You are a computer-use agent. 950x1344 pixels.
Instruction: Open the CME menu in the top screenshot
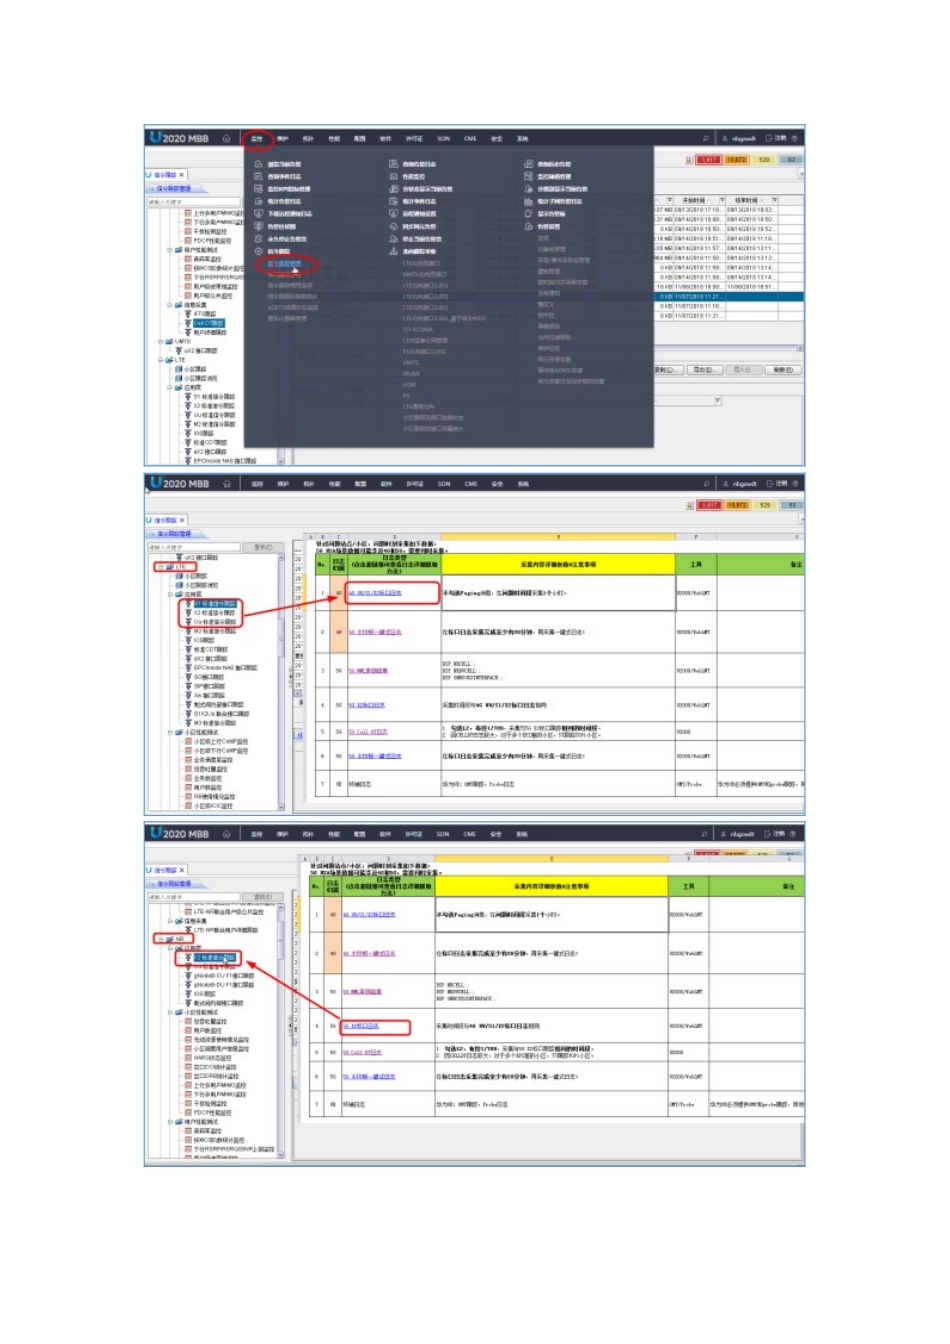point(470,139)
